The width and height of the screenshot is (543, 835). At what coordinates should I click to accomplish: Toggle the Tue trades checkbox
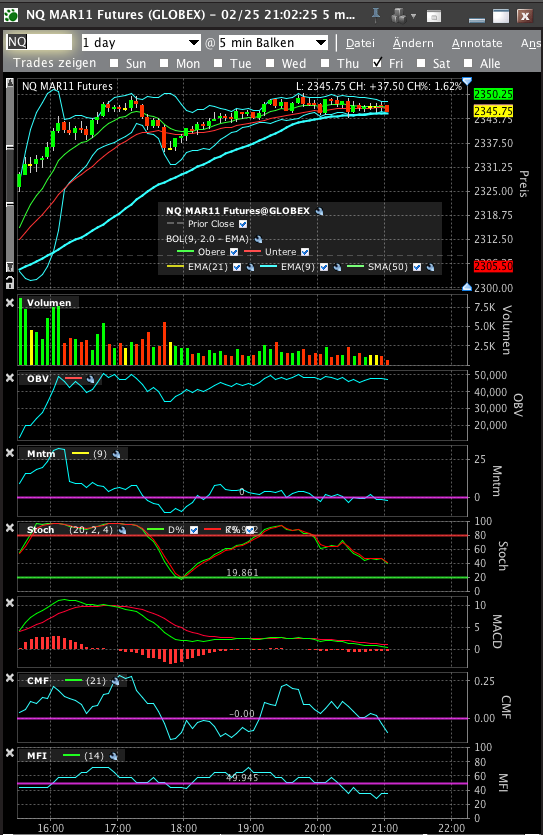pos(218,63)
